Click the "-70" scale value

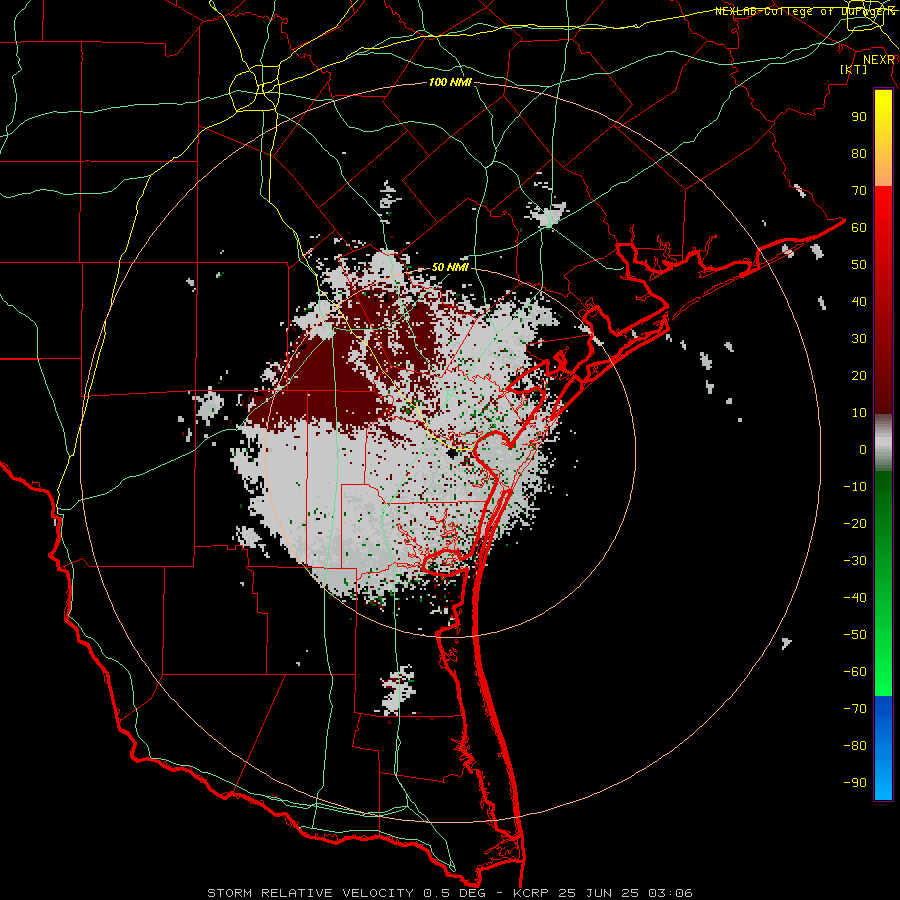(x=855, y=709)
